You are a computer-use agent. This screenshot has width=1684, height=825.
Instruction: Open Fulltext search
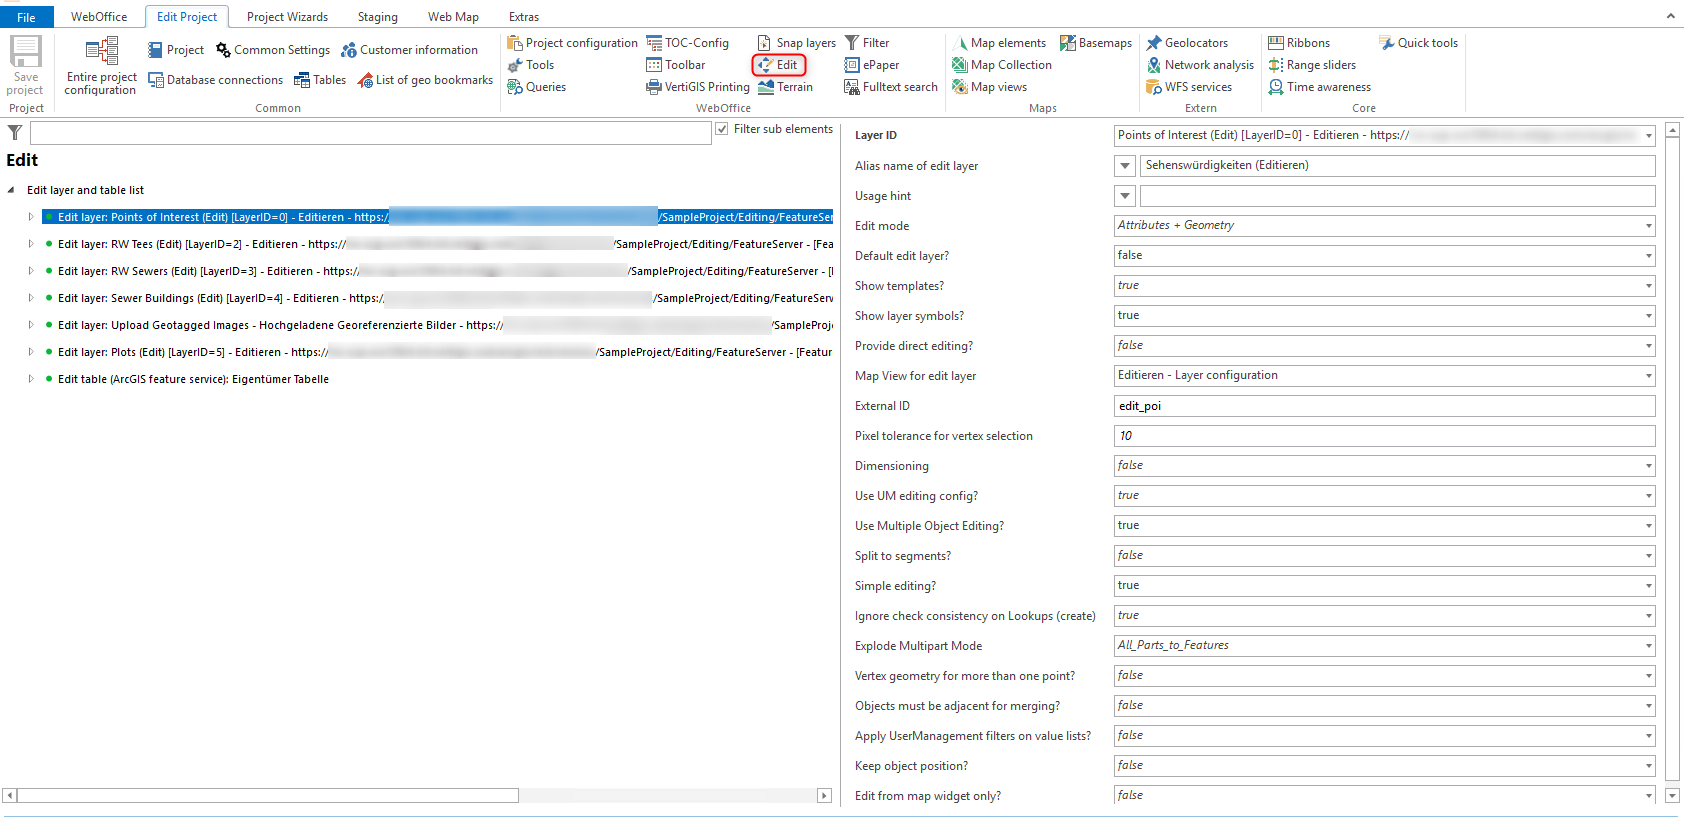point(891,87)
